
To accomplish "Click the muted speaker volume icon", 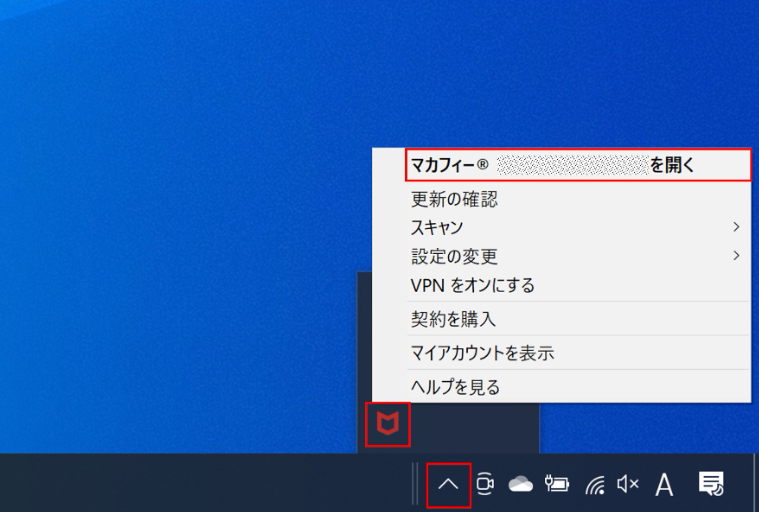I will (x=628, y=484).
